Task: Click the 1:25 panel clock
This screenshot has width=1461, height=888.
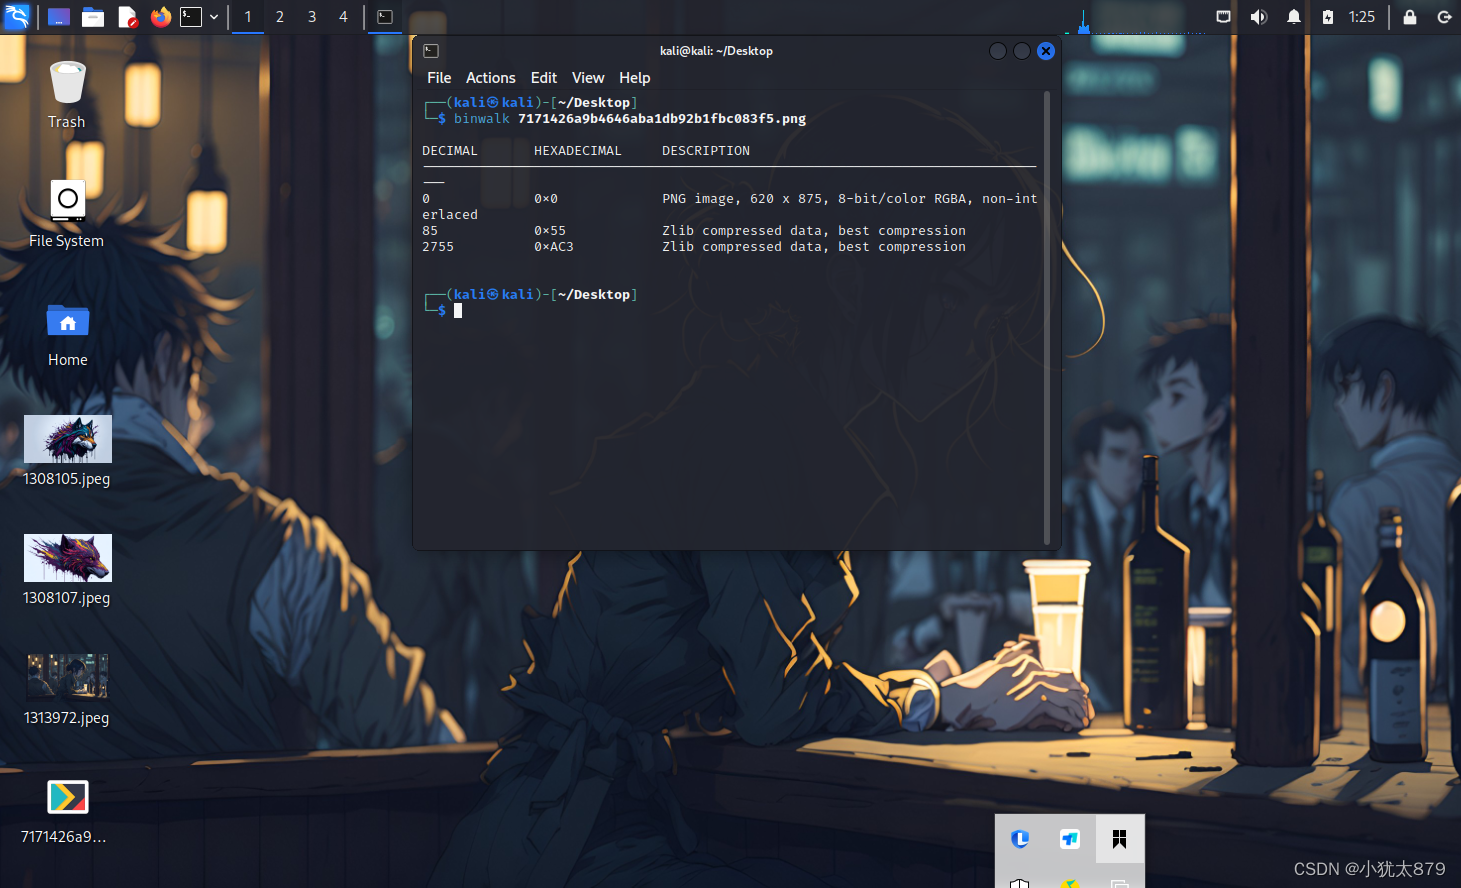Action: [x=1362, y=17]
